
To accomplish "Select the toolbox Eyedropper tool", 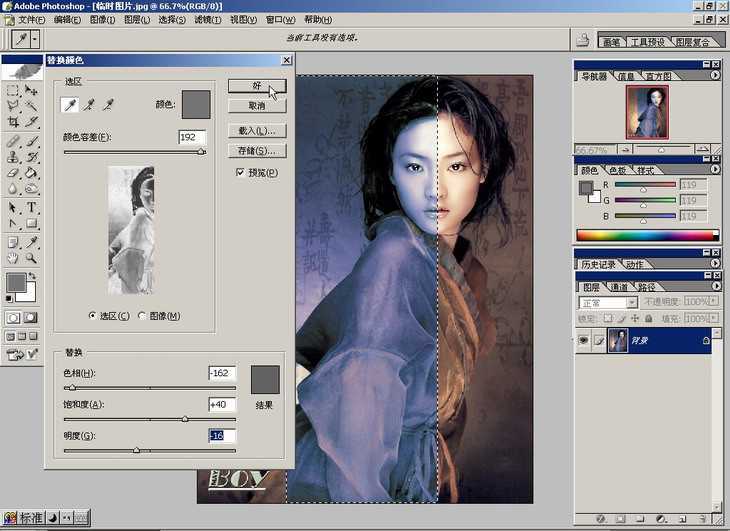I will [31, 242].
